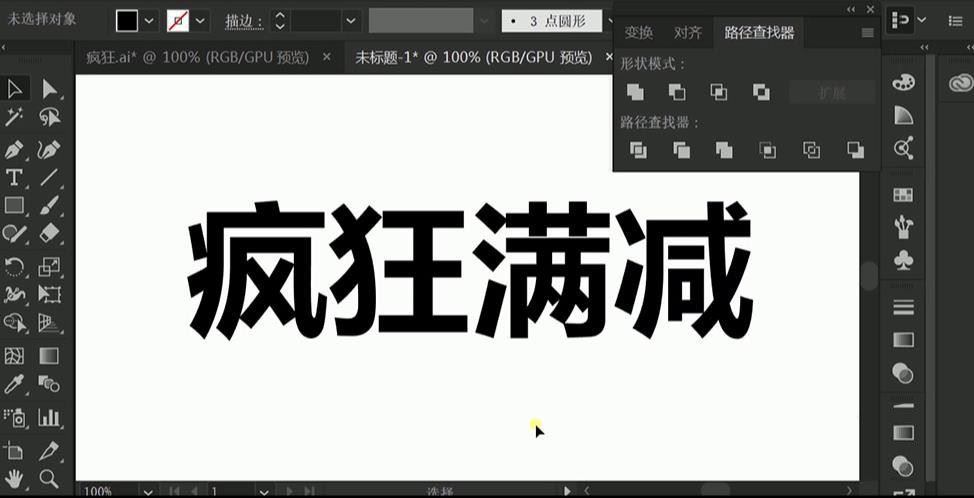Open the Symbols club panel icon
Screen dimensions: 974x498
click(903, 260)
